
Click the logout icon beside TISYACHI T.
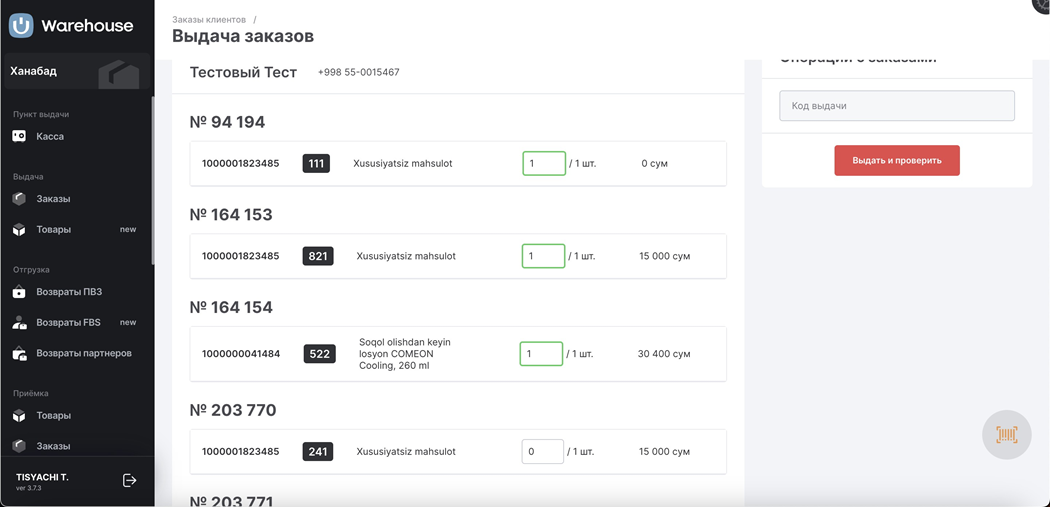[129, 480]
